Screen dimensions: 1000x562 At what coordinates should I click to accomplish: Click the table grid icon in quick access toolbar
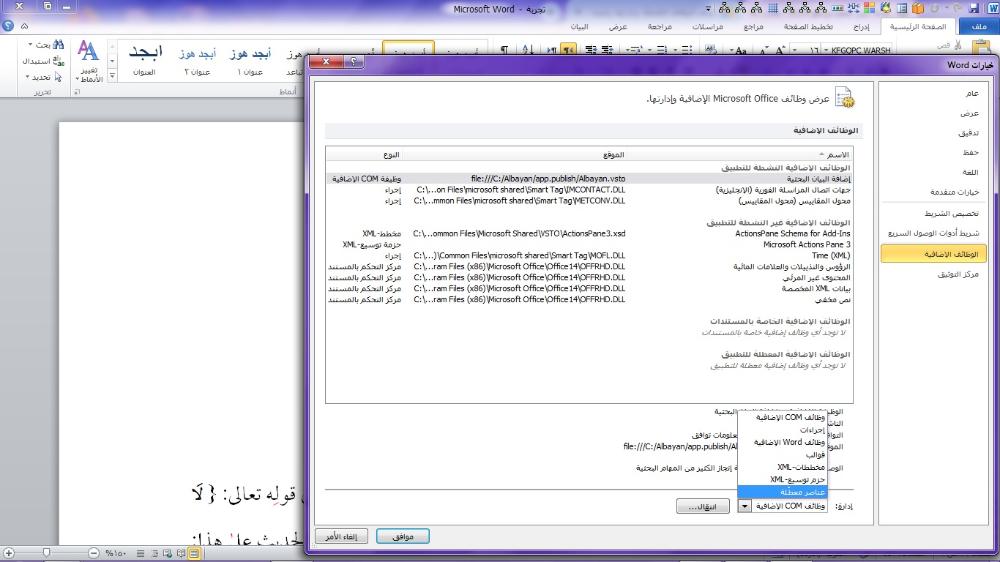pyautogui.click(x=773, y=8)
